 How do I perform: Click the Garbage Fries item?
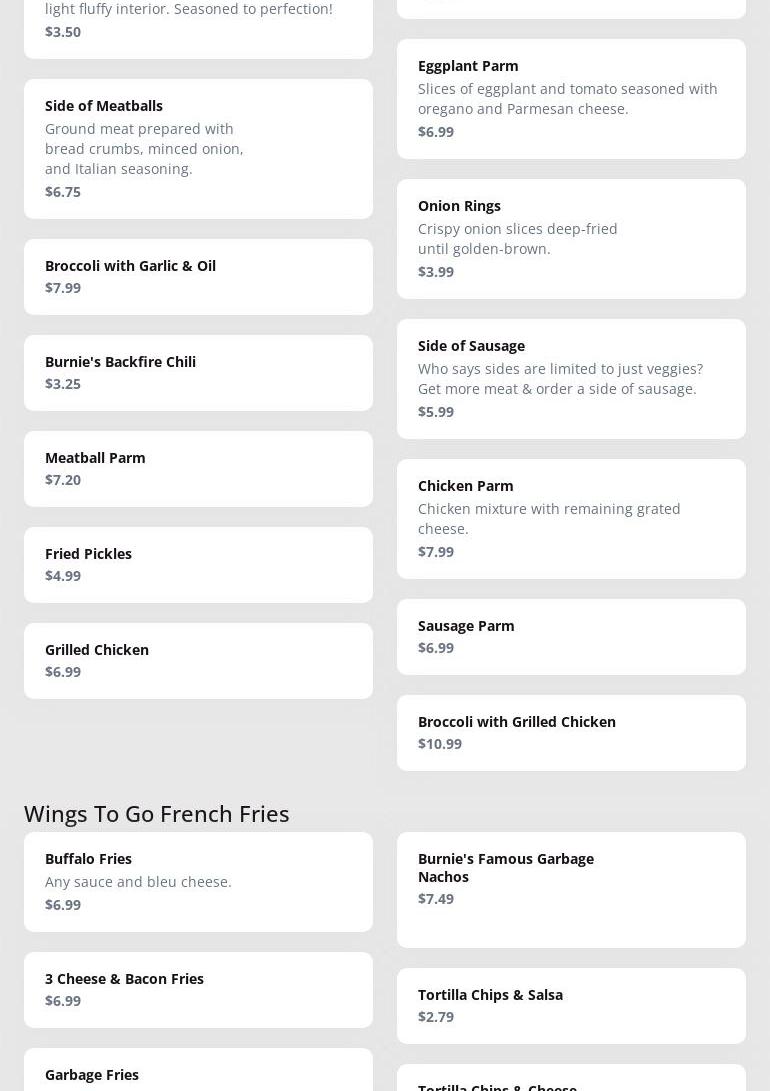tap(92, 1074)
